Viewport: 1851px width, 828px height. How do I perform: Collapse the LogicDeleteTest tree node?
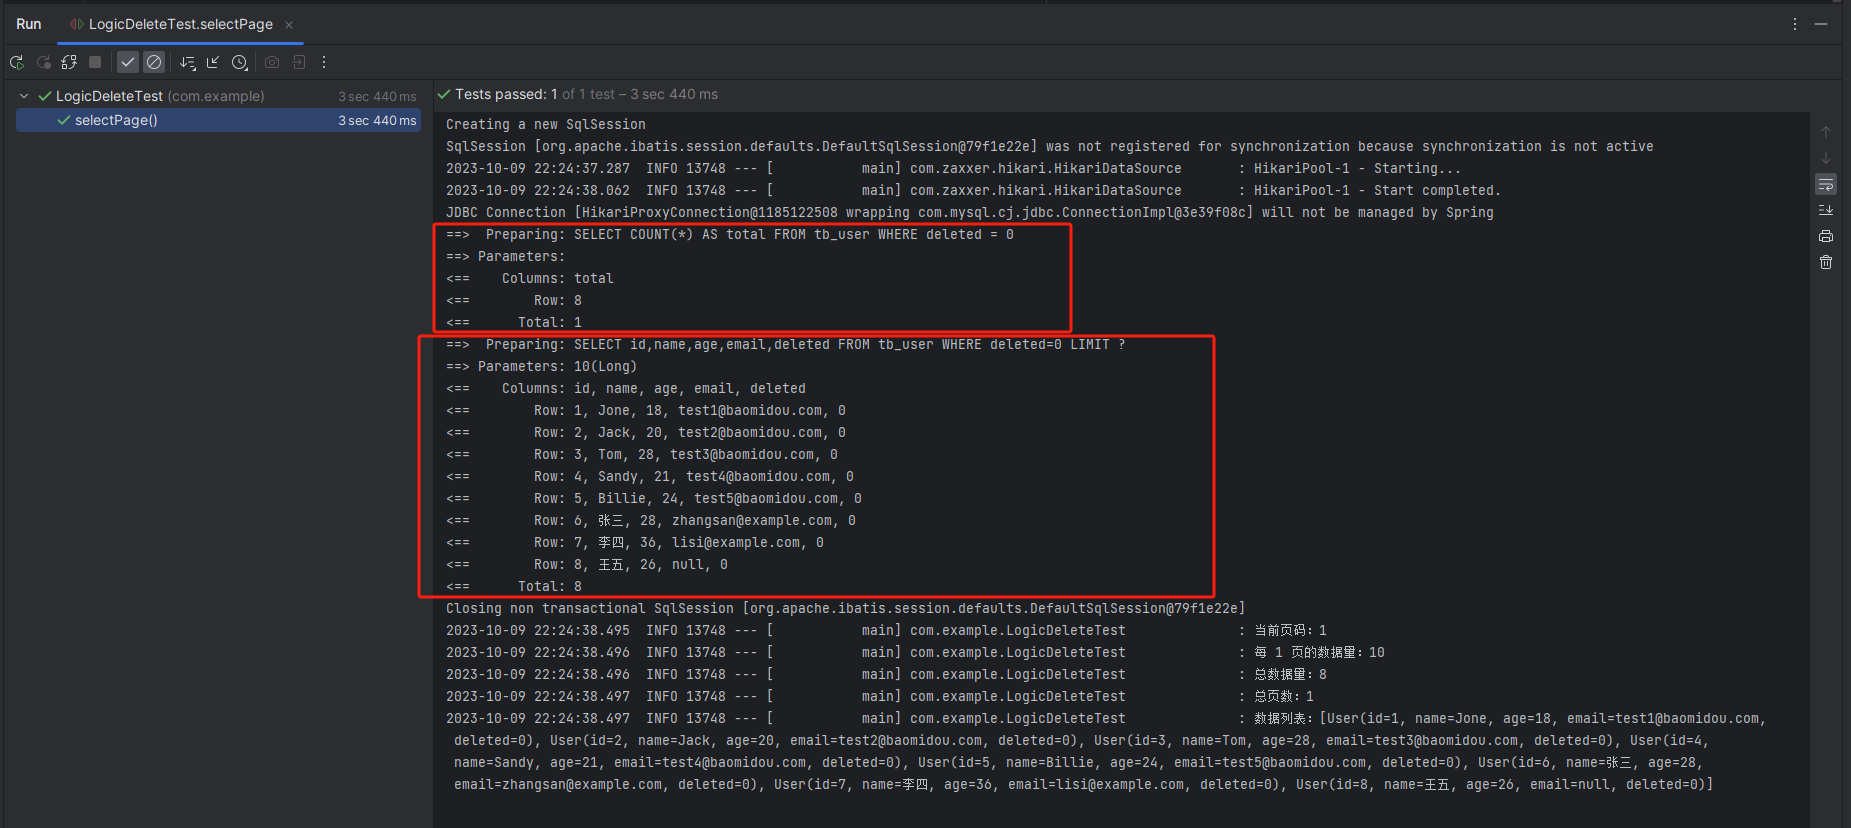pos(24,96)
